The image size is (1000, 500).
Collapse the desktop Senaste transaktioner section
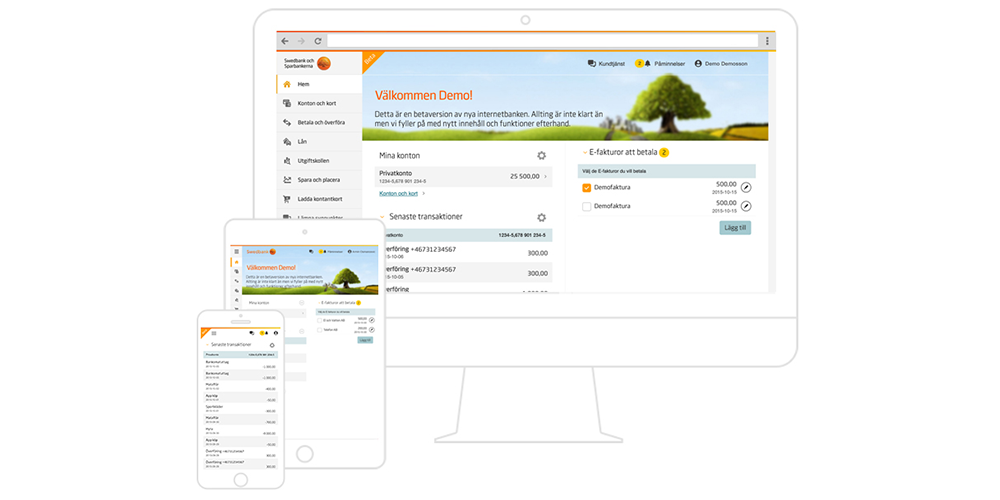click(x=383, y=217)
